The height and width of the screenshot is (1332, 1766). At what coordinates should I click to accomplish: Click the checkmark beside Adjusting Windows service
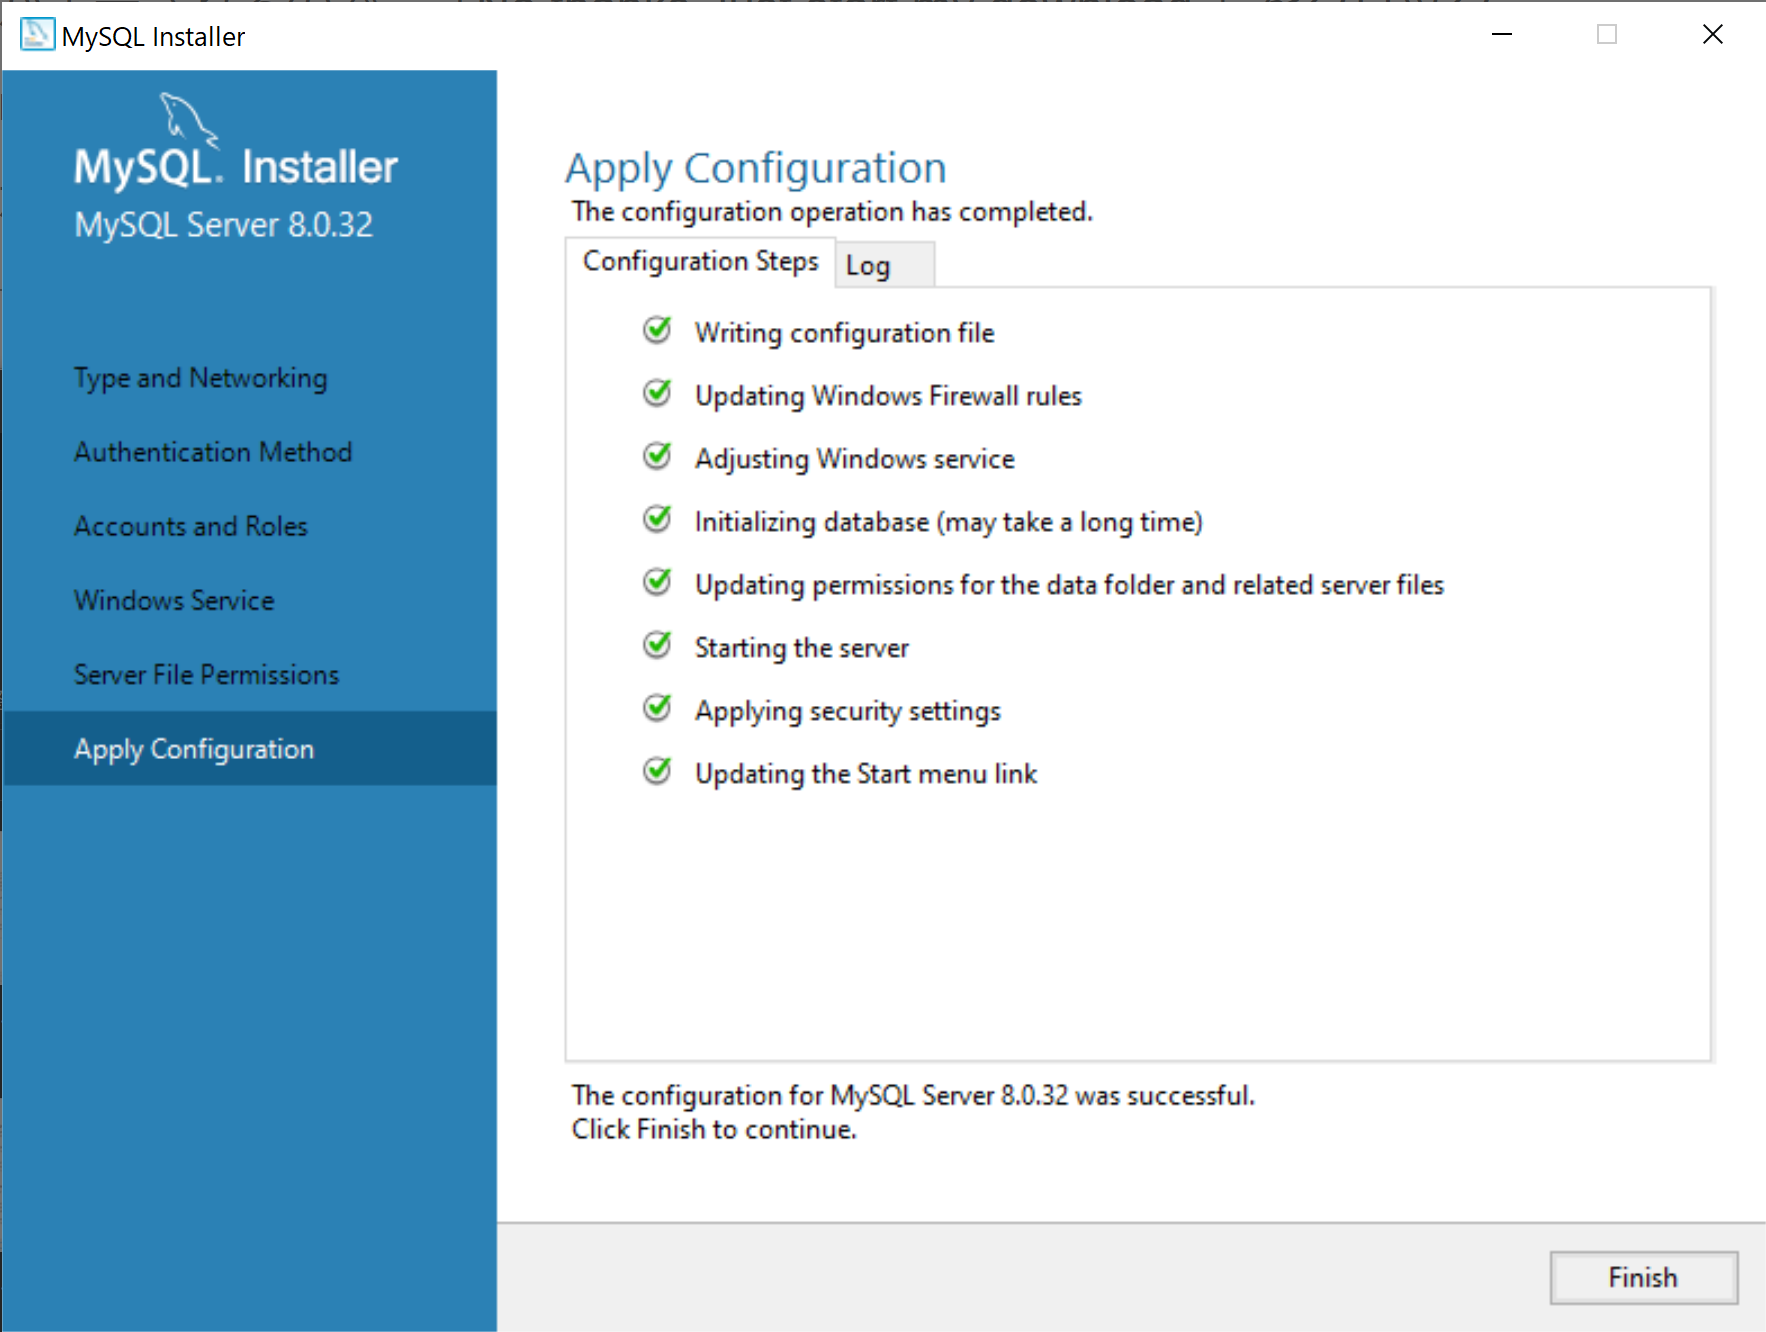pos(657,456)
